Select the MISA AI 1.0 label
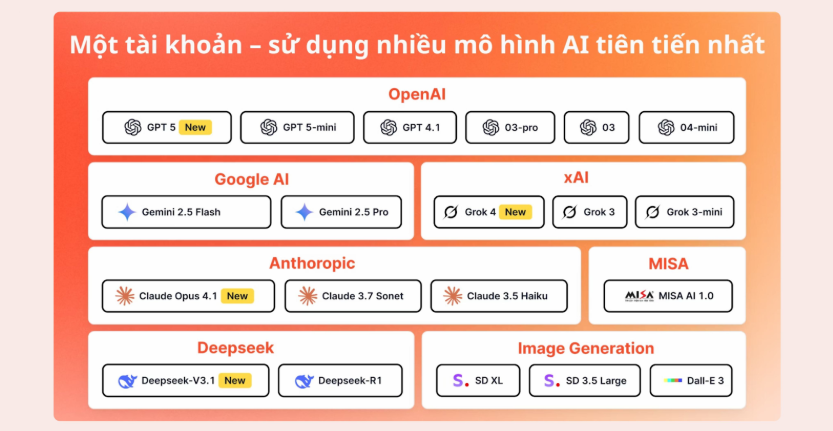This screenshot has width=833, height=431. click(x=686, y=296)
